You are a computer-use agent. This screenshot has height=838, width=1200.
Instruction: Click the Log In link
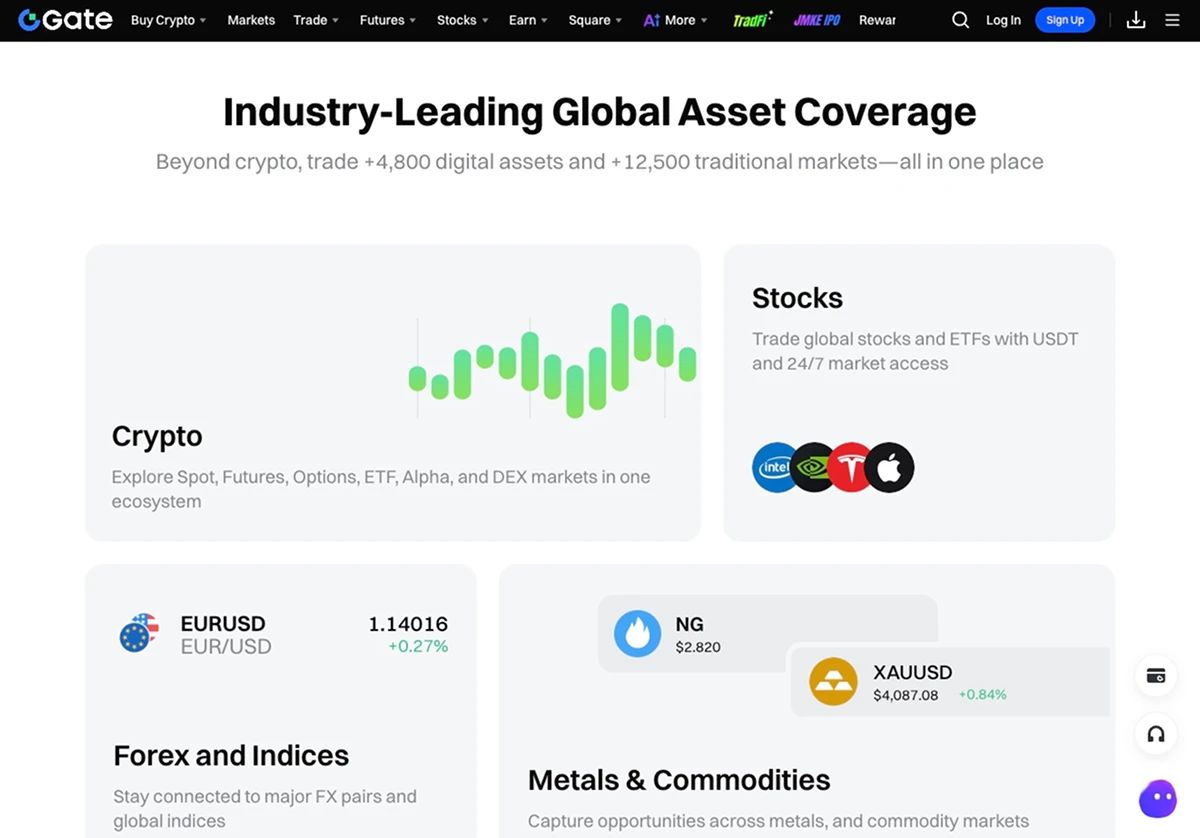click(1003, 20)
